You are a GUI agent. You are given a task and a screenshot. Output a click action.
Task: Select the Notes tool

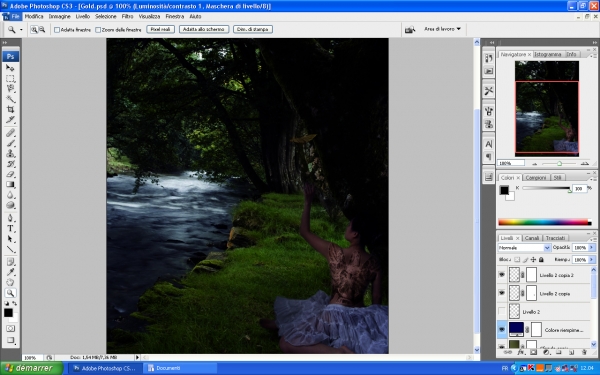[x=10, y=262]
